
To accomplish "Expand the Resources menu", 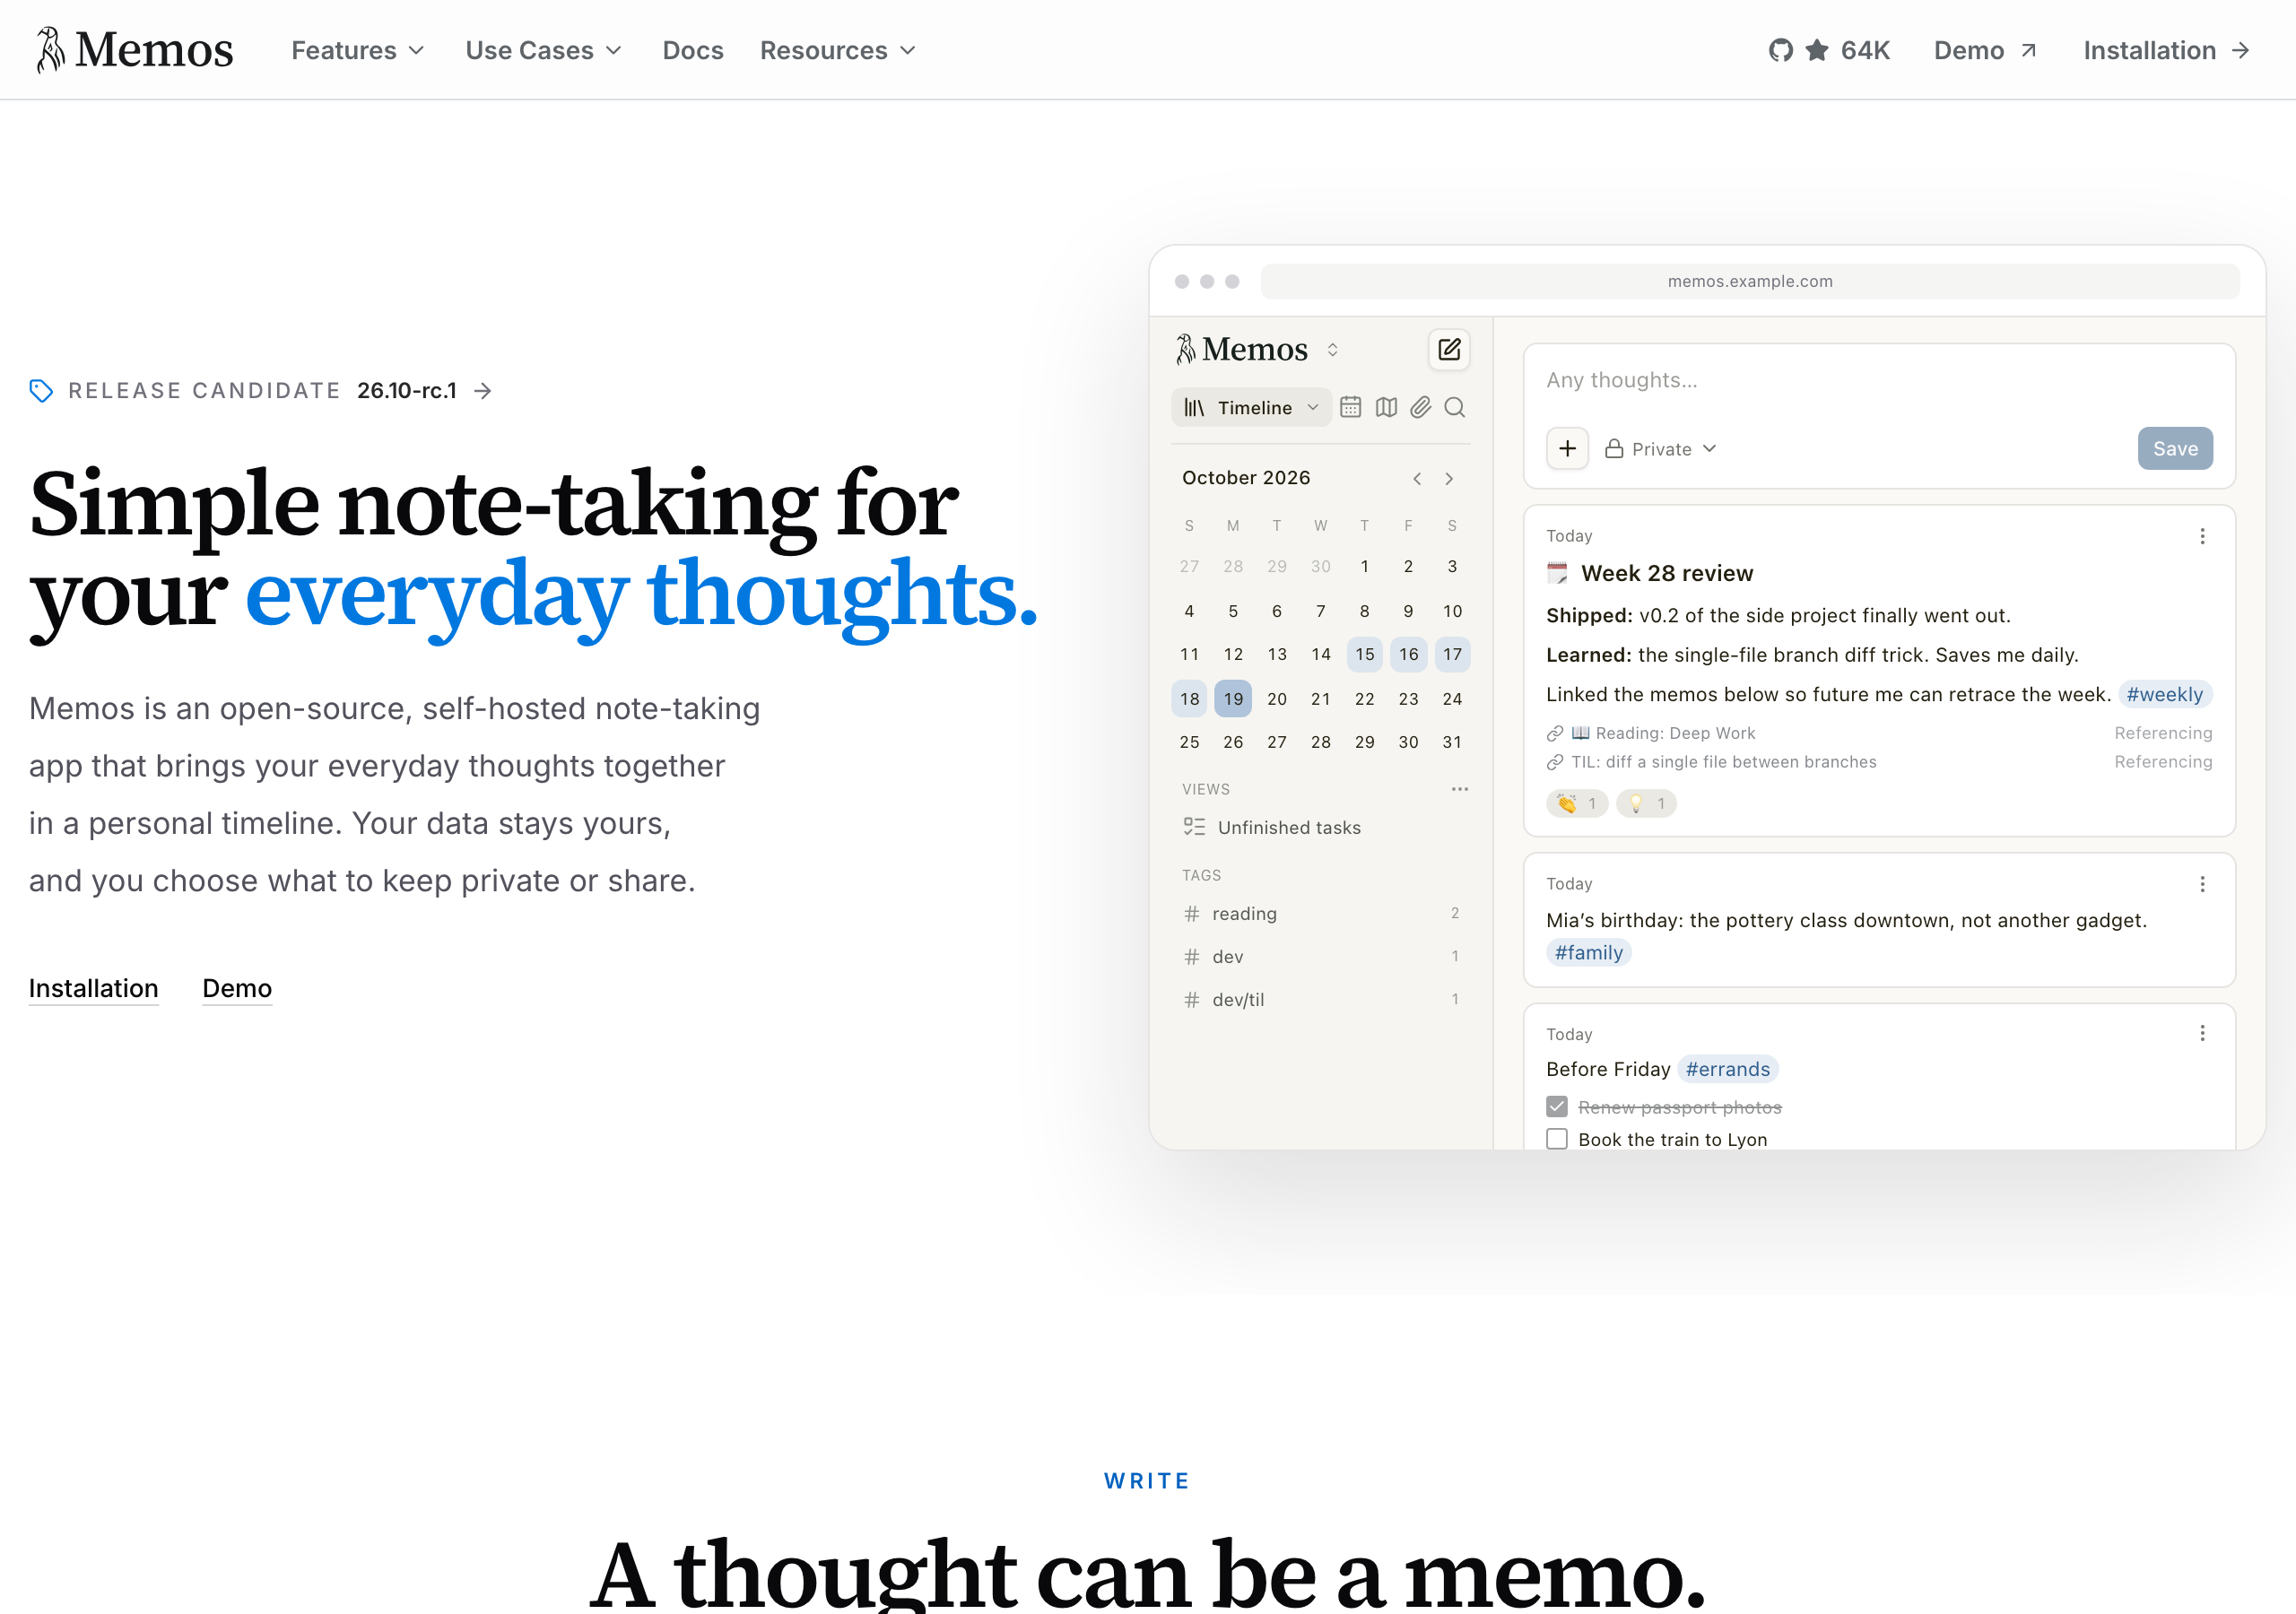I will click(x=838, y=50).
